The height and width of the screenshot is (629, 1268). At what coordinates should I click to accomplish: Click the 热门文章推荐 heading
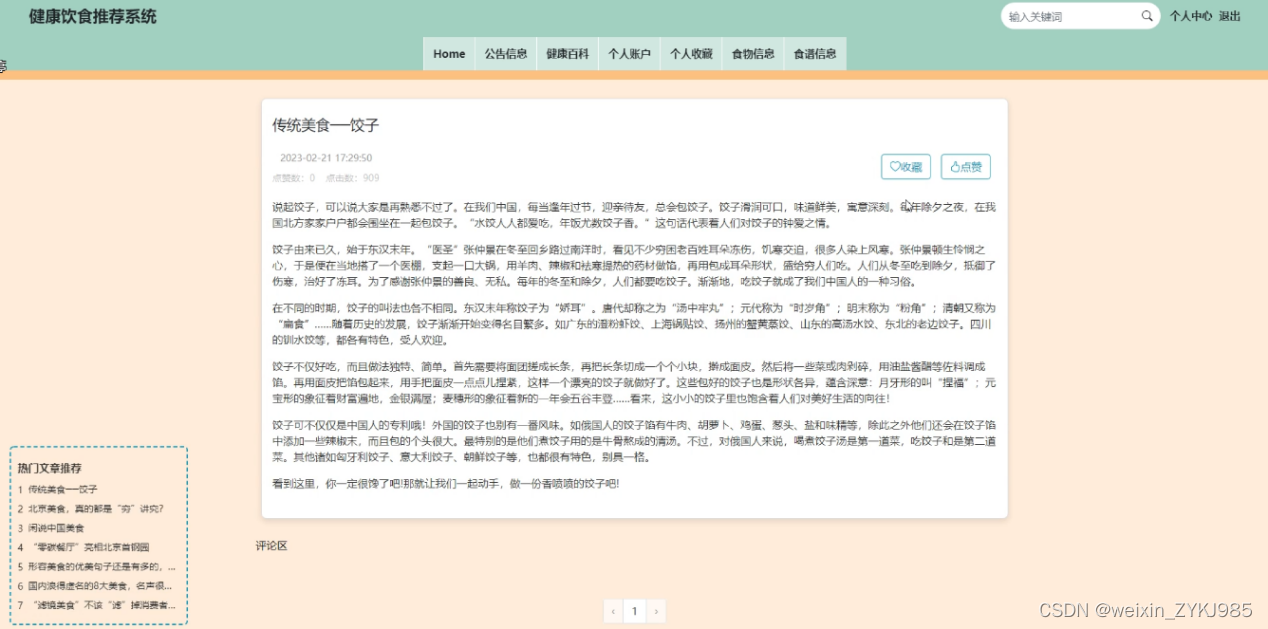pos(50,468)
